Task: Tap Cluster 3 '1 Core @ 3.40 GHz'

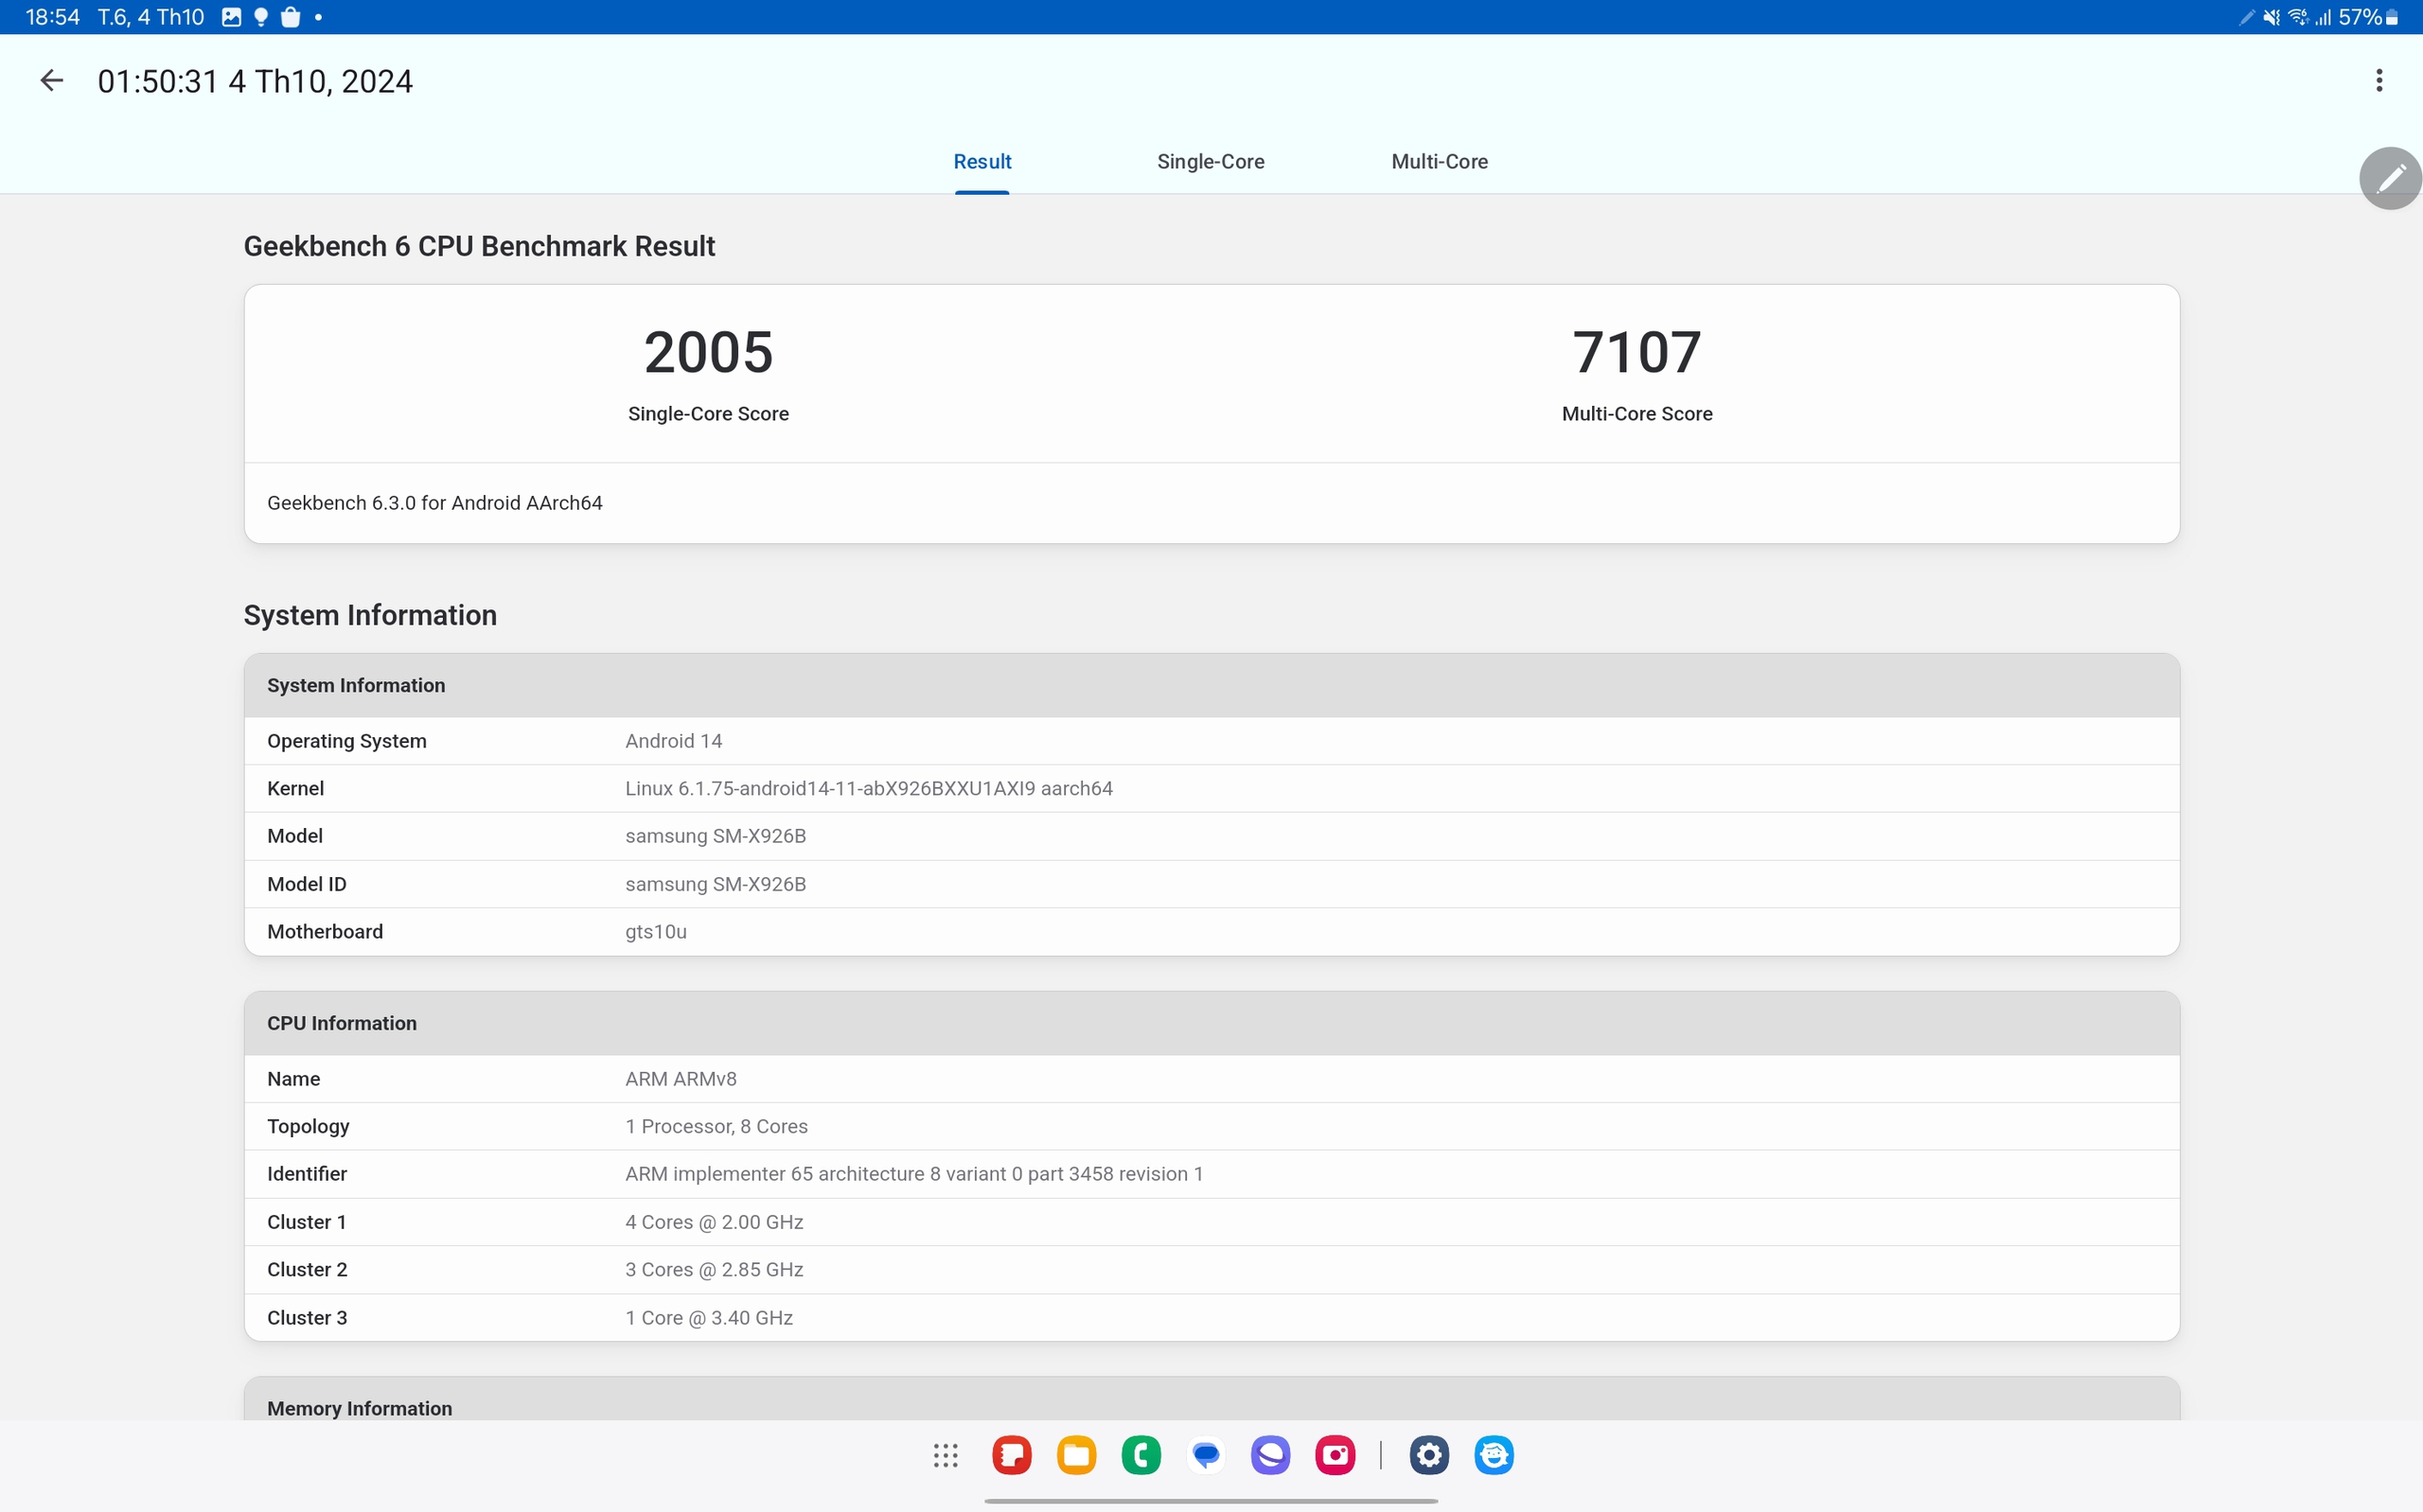Action: (x=709, y=1318)
